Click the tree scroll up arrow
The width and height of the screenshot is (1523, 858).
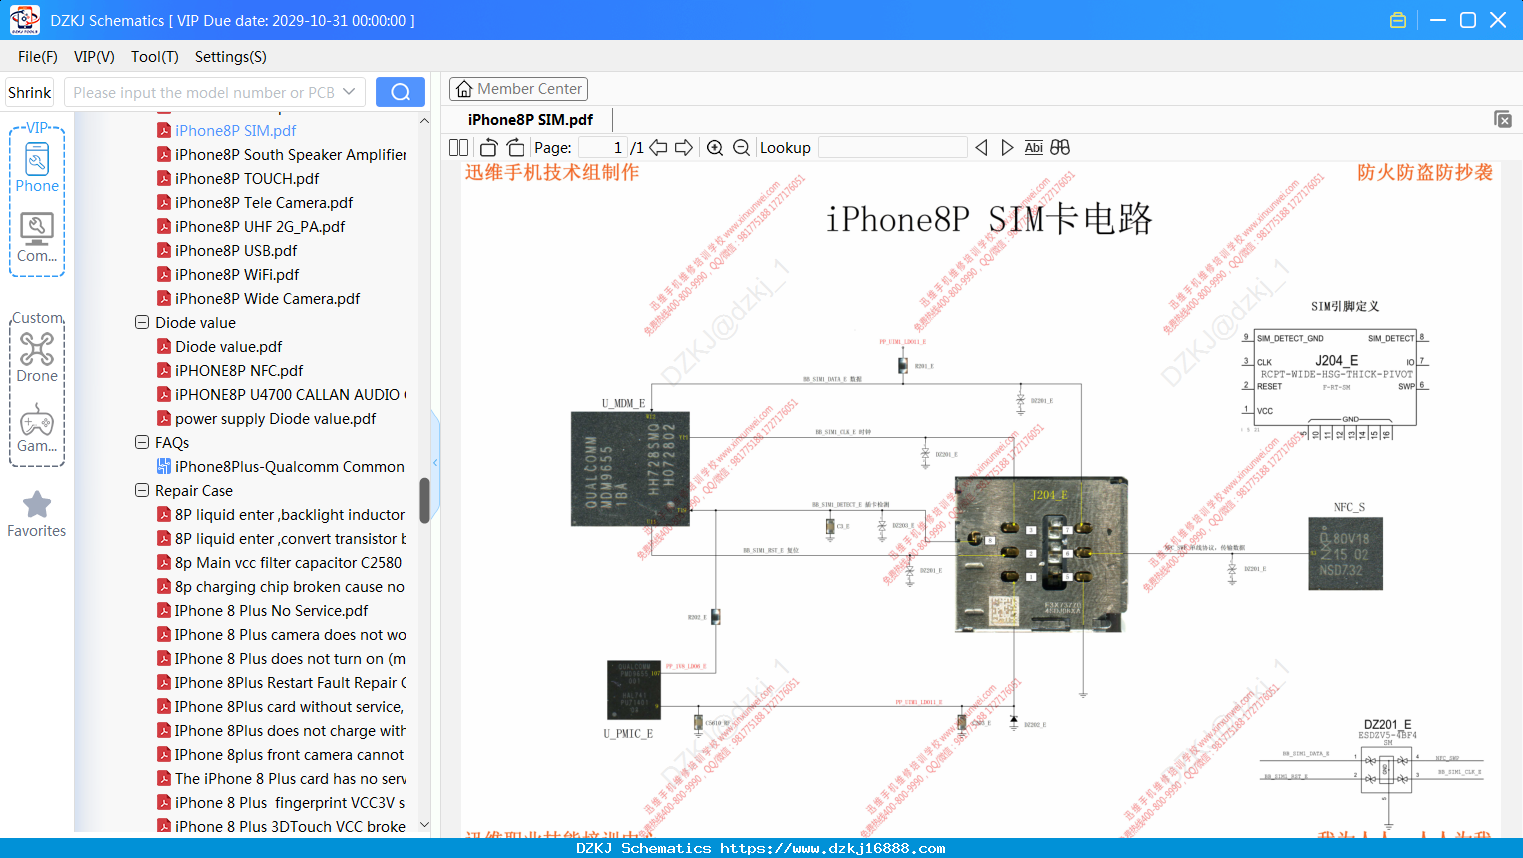pos(424,121)
